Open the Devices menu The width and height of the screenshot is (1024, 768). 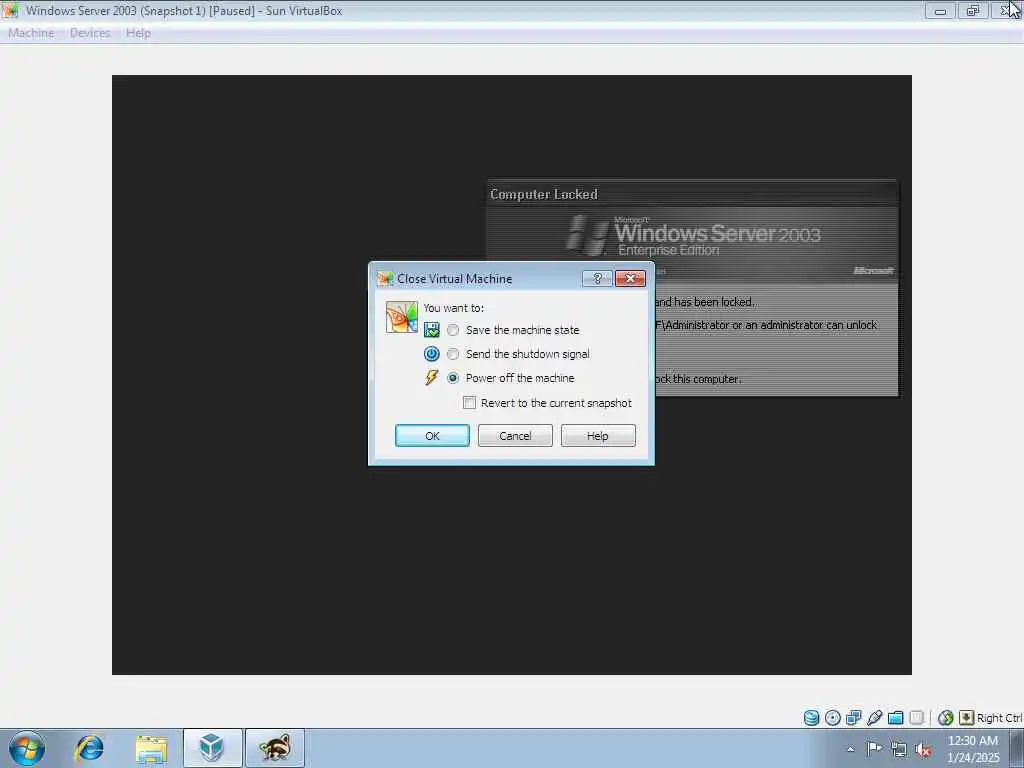[90, 33]
